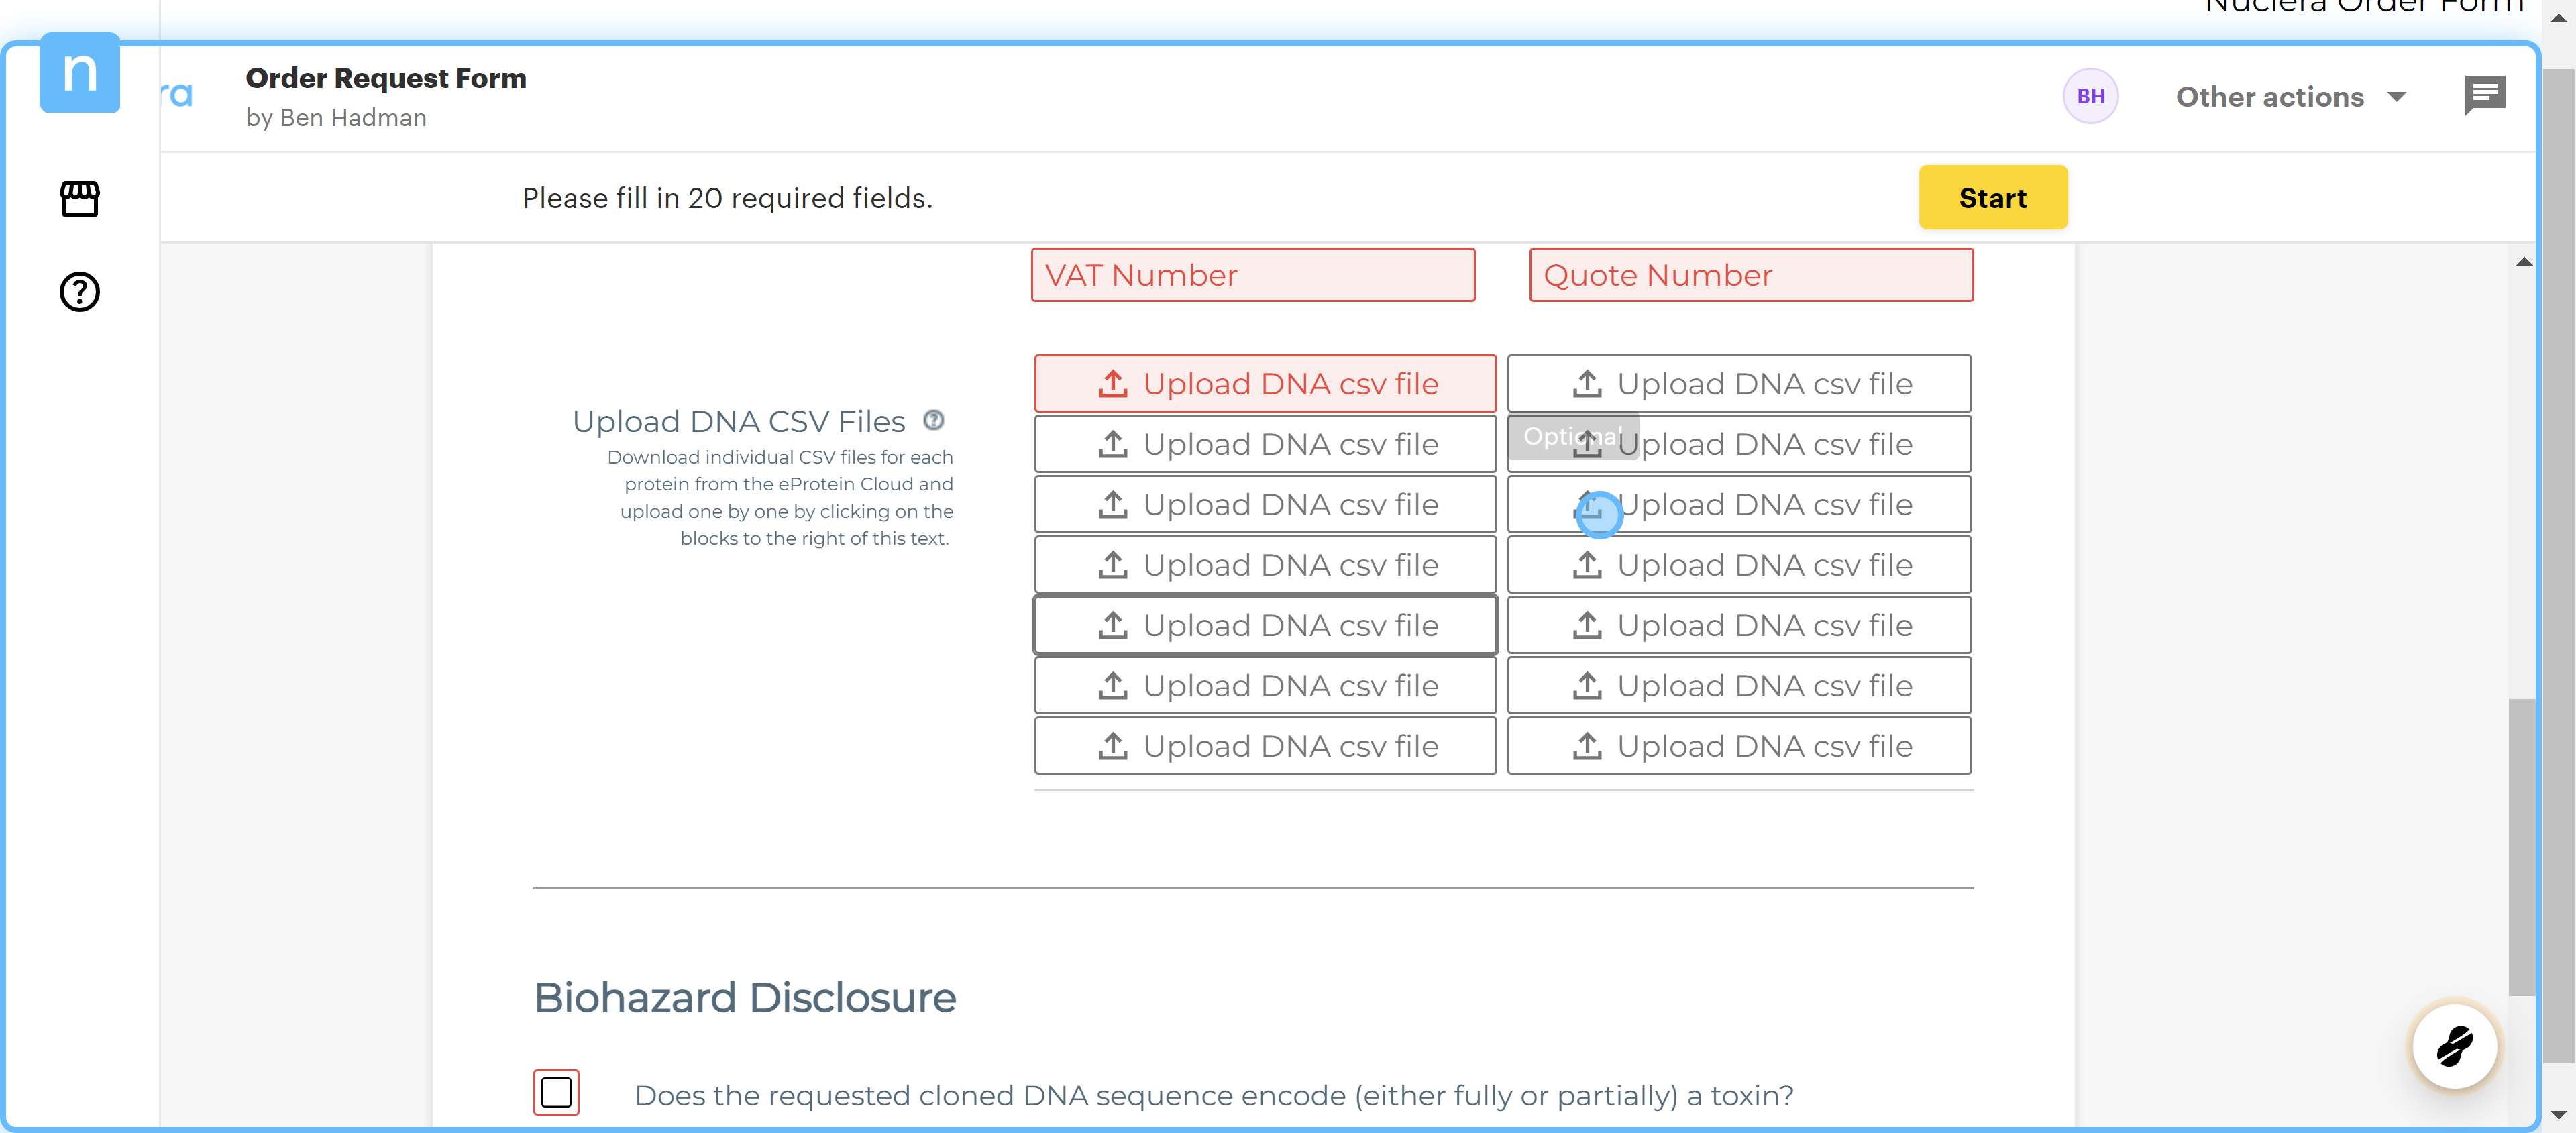
Task: Click the help icon beside Upload DNA CSV Files
Action: pos(933,420)
